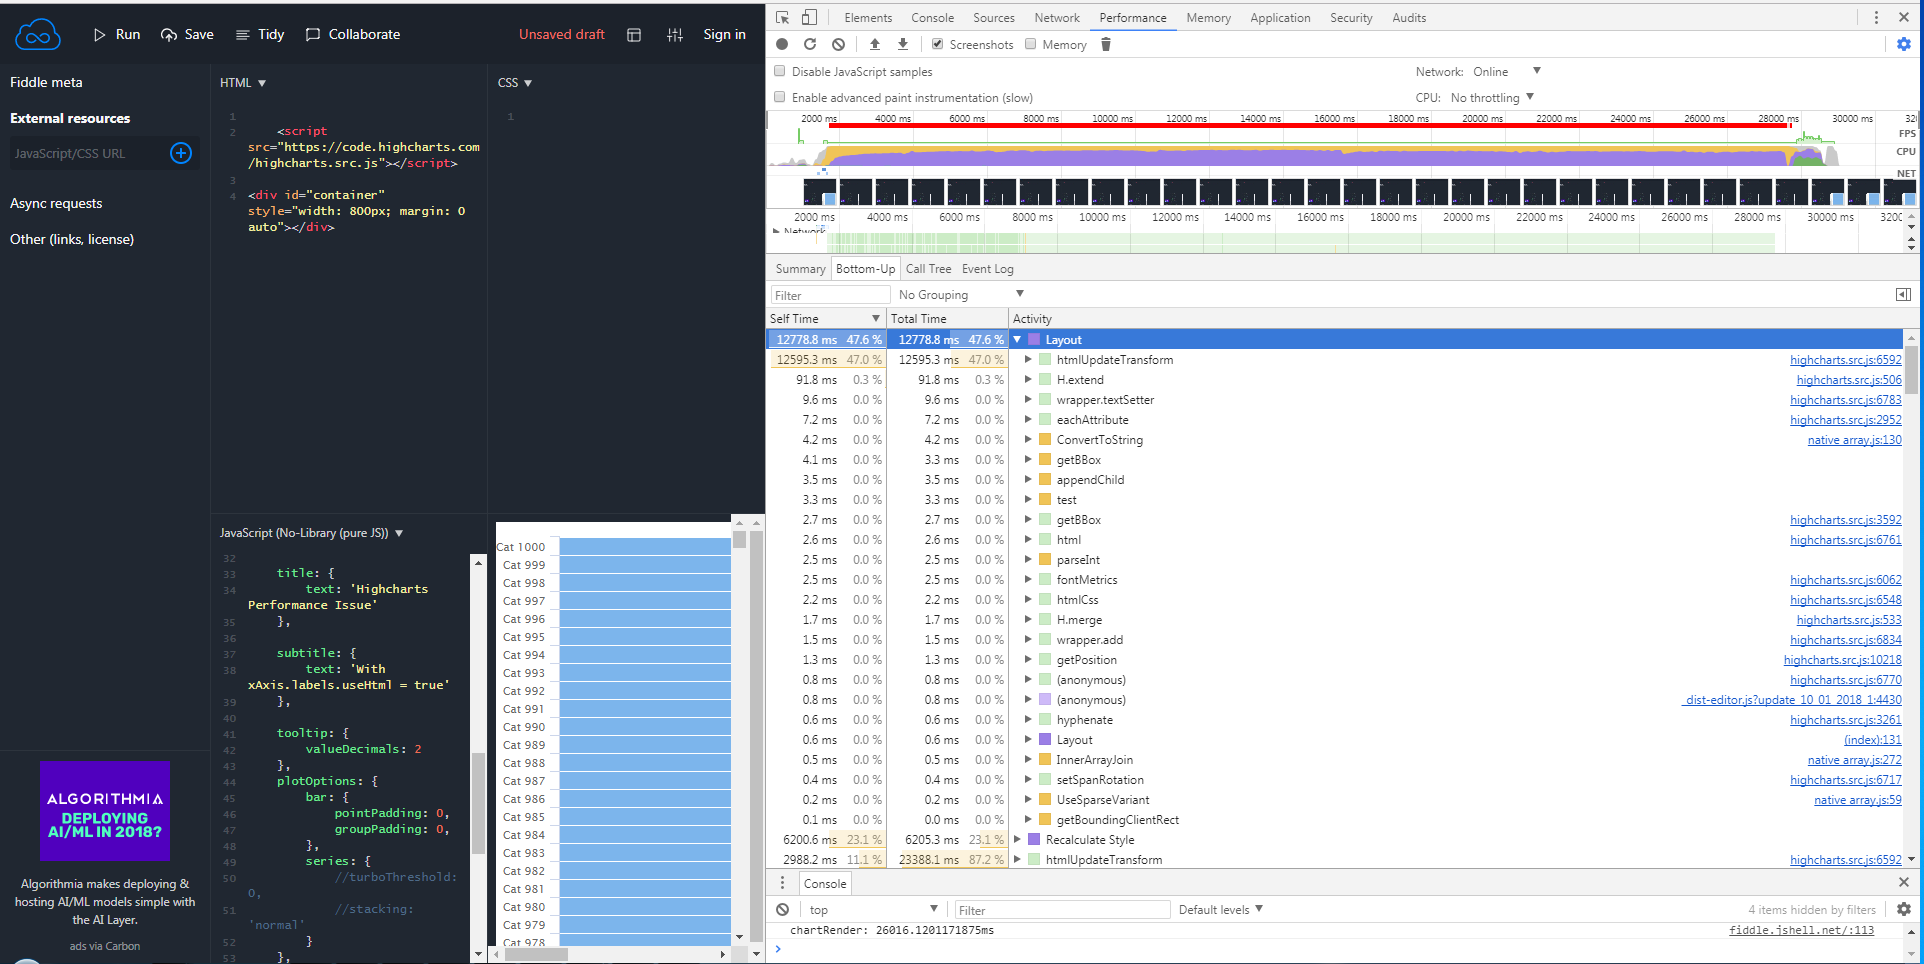
Task: Click the Cat 1000 bar in result chart
Action: click(x=645, y=547)
